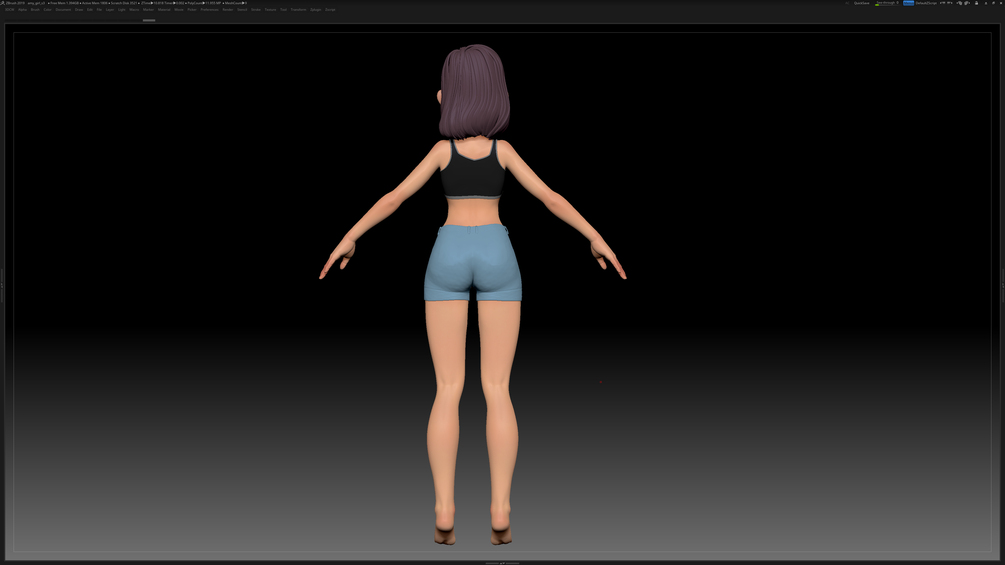Open the Material menu
The width and height of the screenshot is (1005, 565).
(x=164, y=10)
